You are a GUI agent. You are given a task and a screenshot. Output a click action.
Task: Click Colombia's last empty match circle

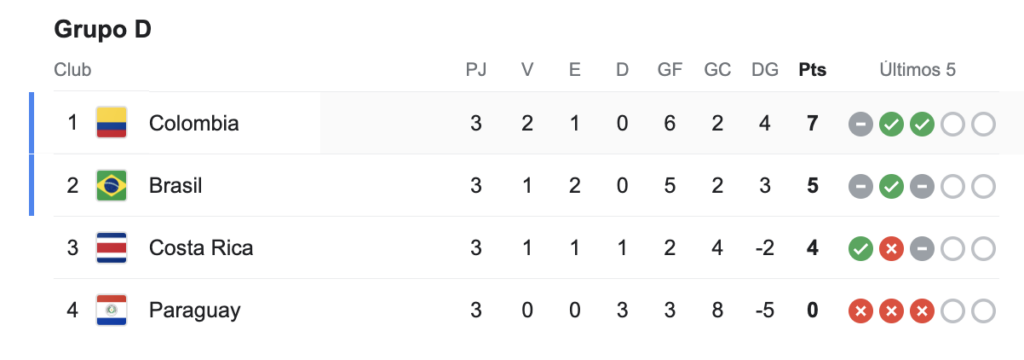pos(983,123)
